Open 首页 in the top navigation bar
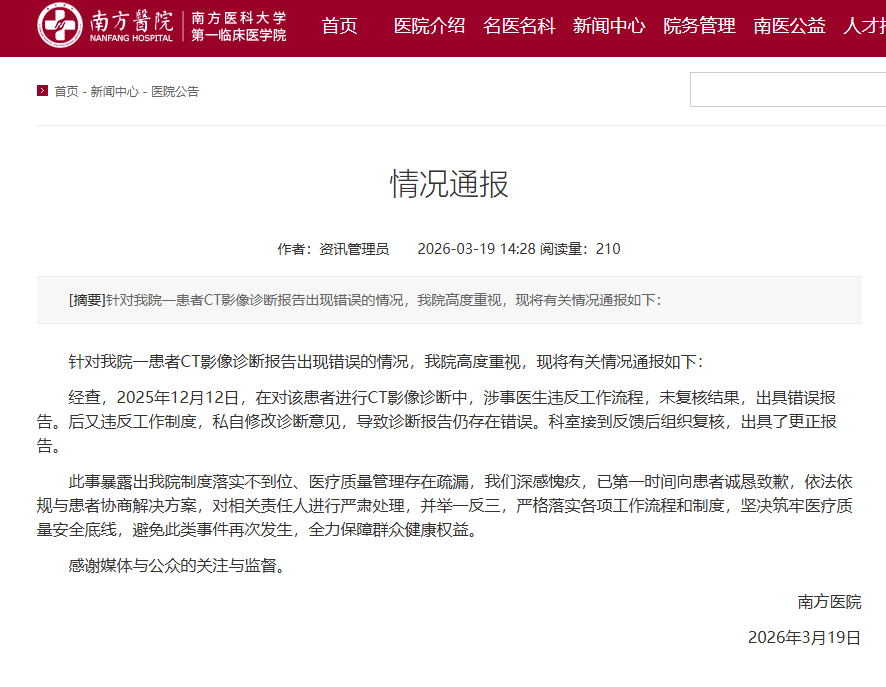This screenshot has width=886, height=687. click(x=339, y=26)
